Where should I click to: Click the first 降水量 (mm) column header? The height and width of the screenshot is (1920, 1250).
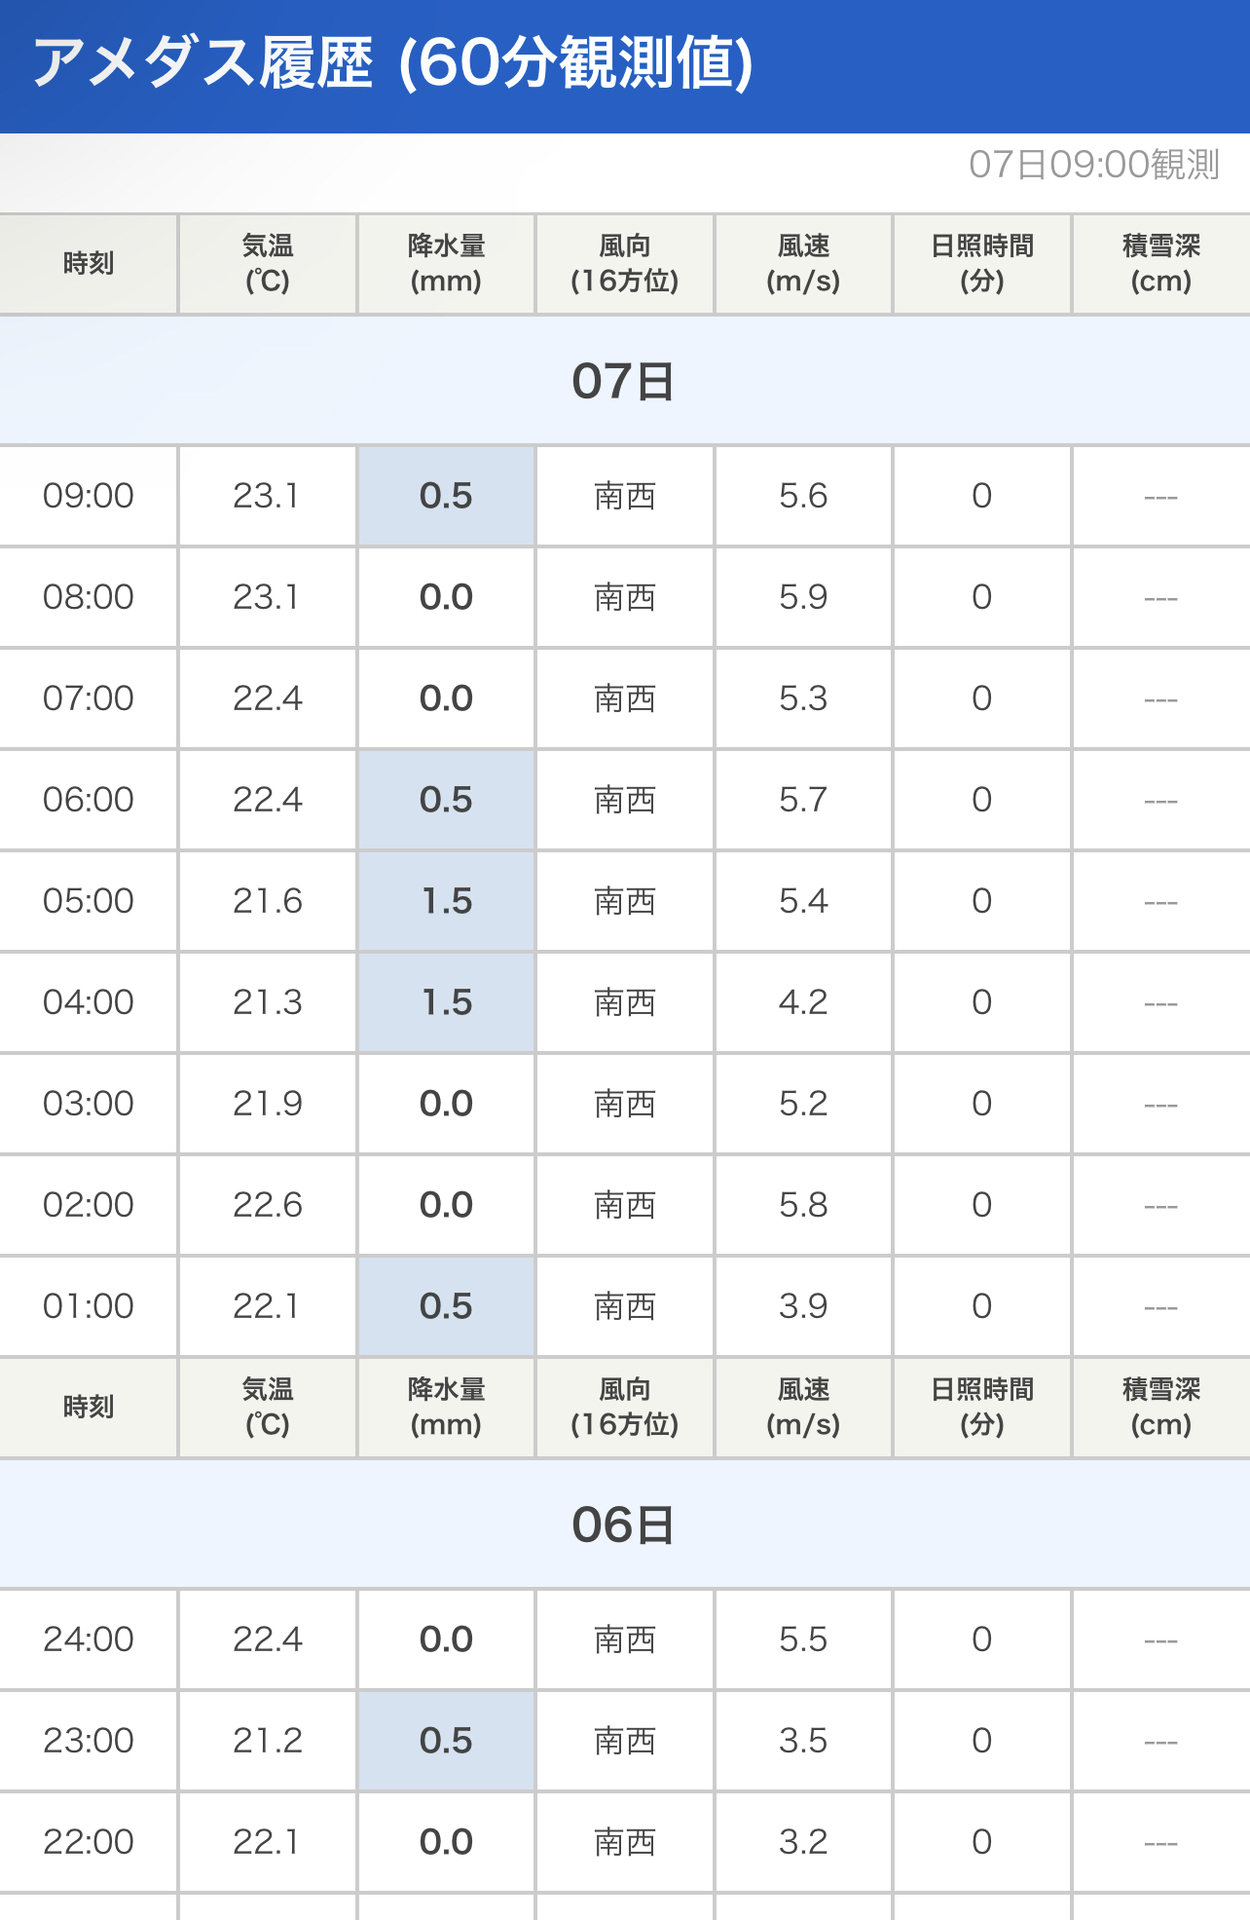tap(446, 264)
